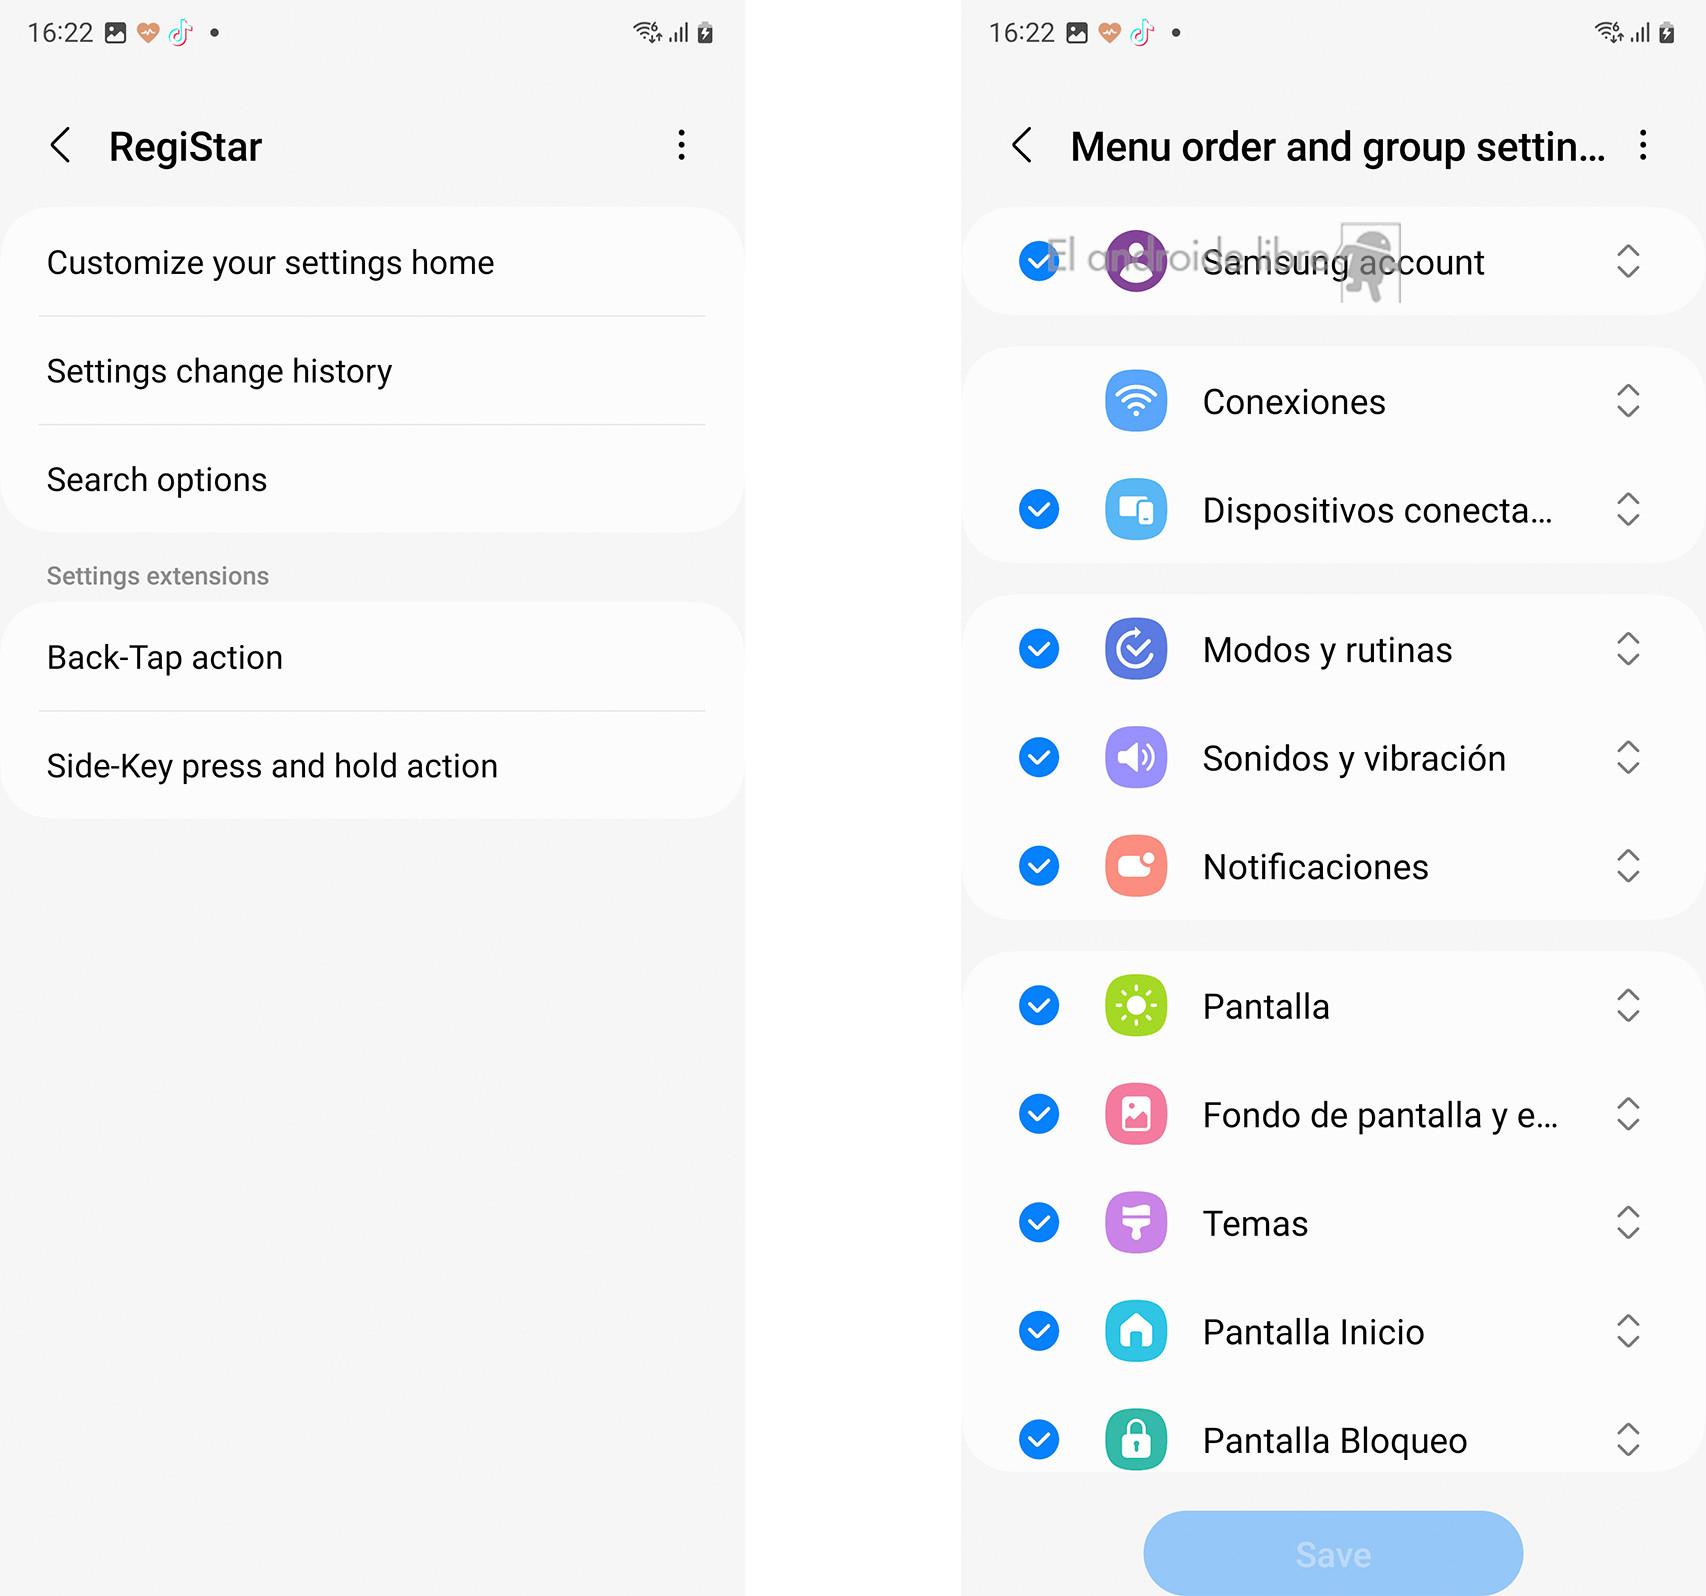The width and height of the screenshot is (1706, 1596).
Task: Tap the Modos y rutinas icon
Action: [x=1136, y=649]
